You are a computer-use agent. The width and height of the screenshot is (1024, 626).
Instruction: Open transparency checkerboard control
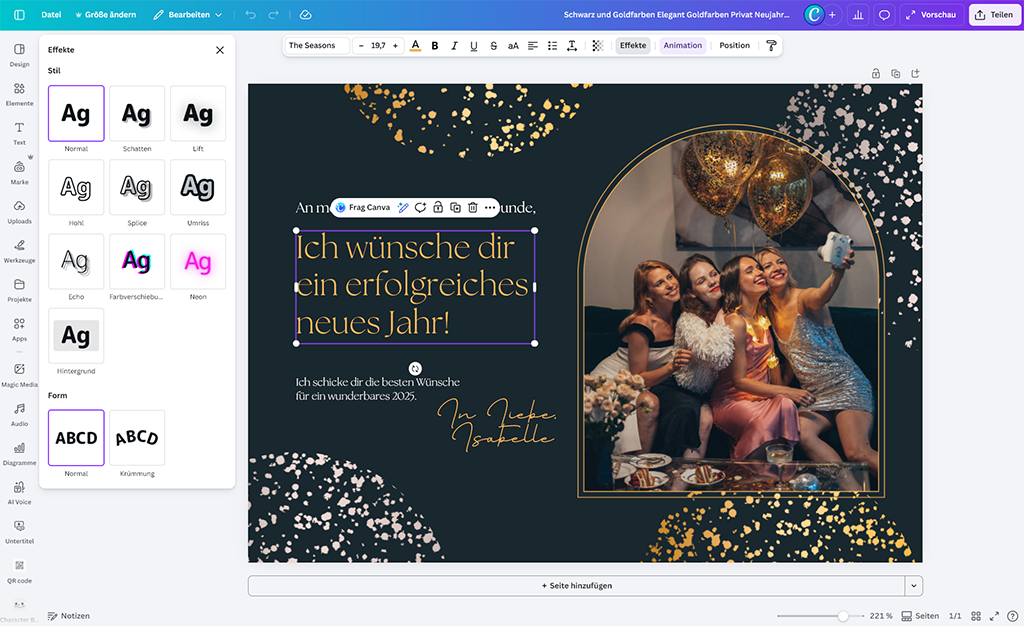(x=598, y=46)
